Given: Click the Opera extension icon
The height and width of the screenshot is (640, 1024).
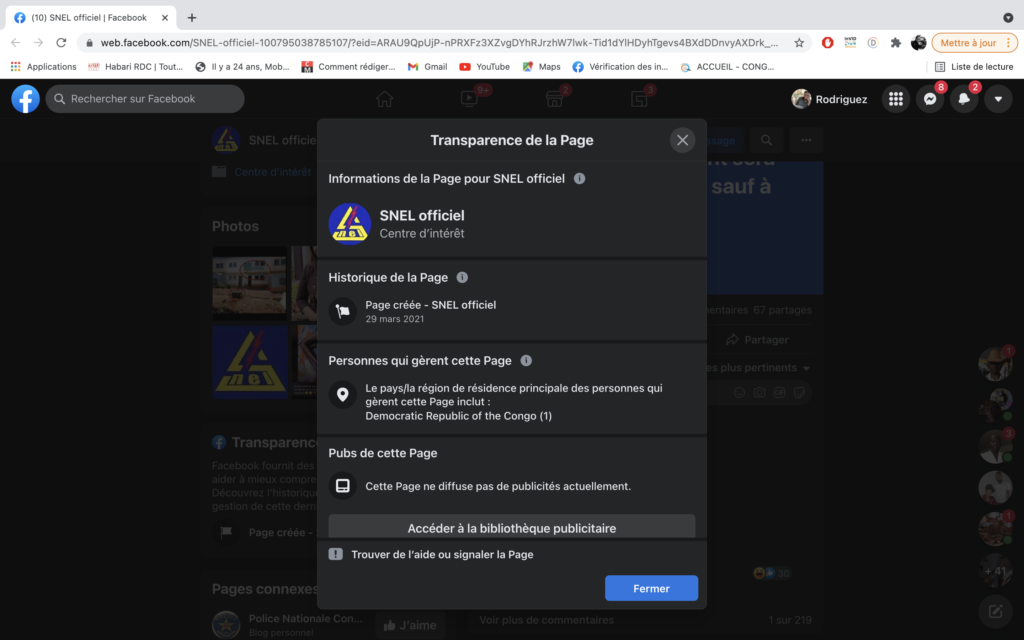Looking at the screenshot, I should (x=827, y=42).
